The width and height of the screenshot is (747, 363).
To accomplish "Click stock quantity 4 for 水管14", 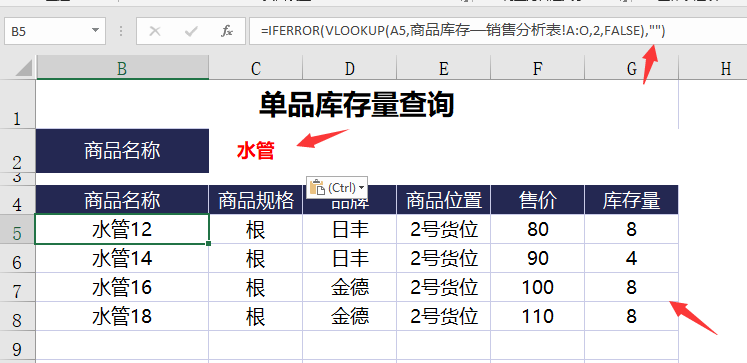I will pyautogui.click(x=631, y=258).
